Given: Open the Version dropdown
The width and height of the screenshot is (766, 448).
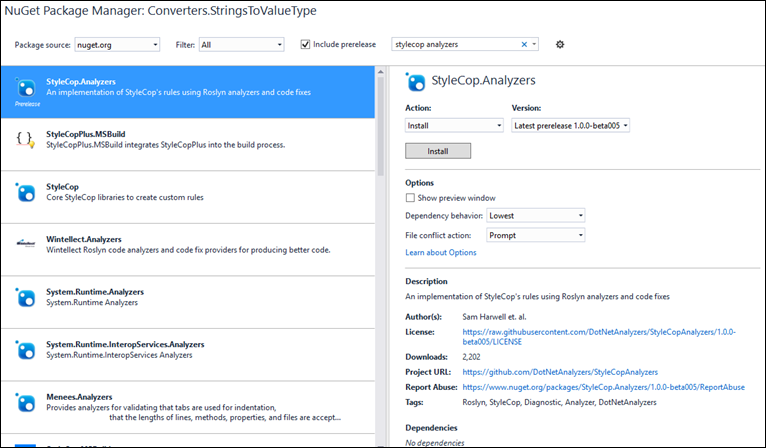Looking at the screenshot, I should 570,125.
